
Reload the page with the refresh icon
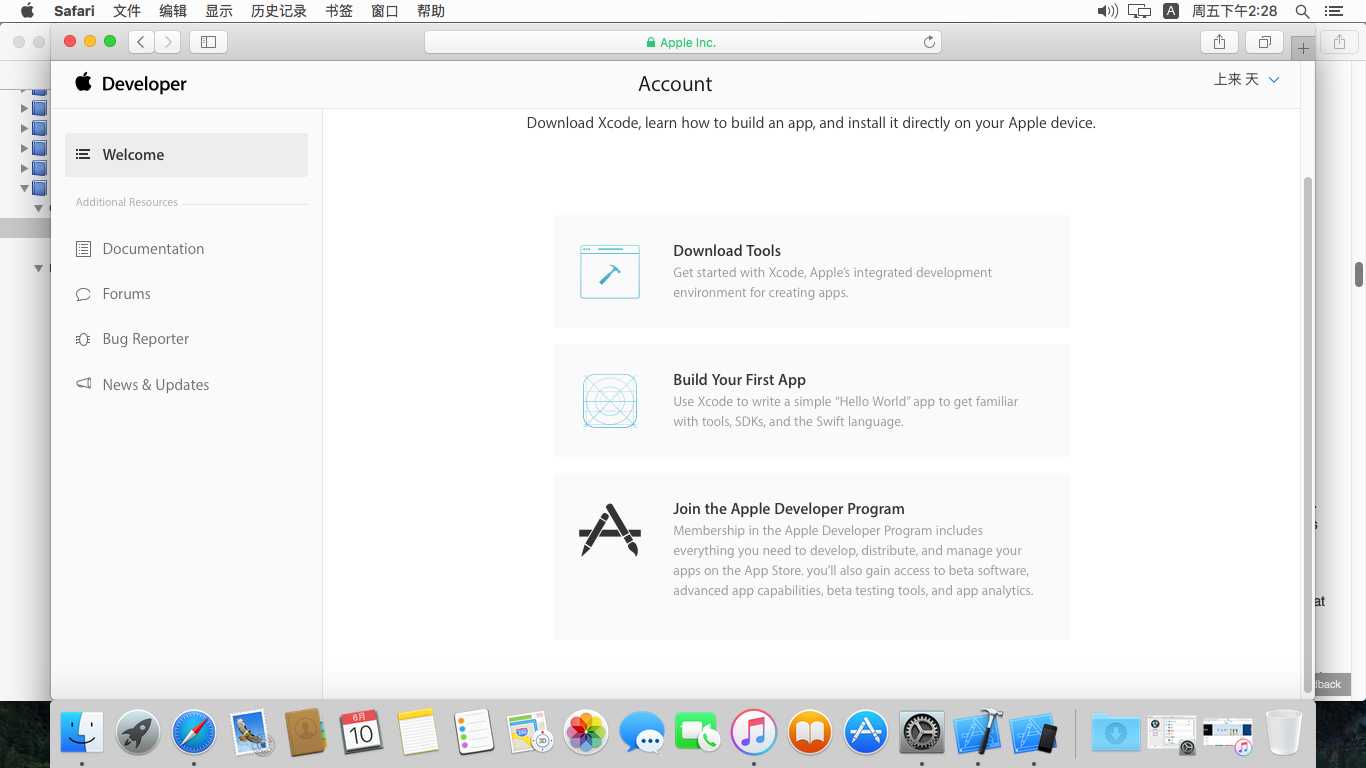click(929, 42)
